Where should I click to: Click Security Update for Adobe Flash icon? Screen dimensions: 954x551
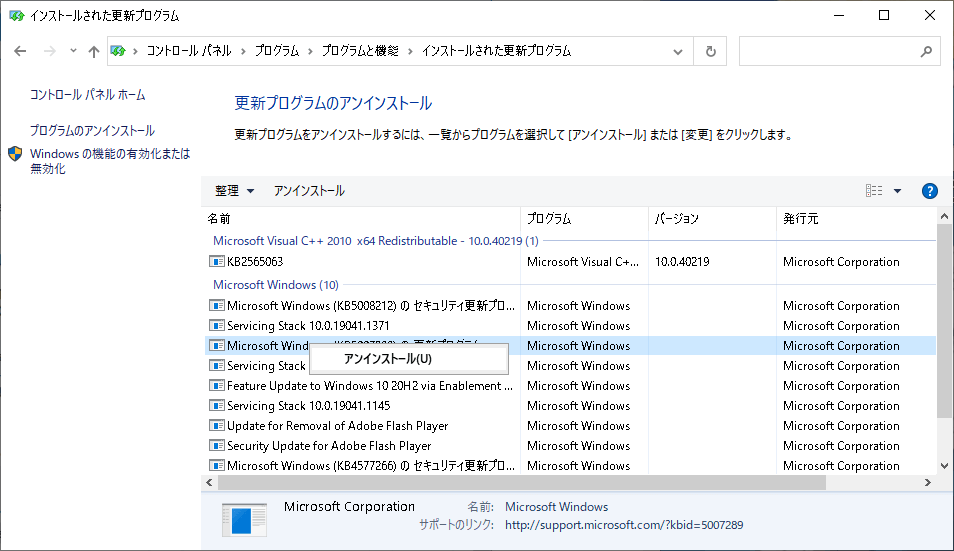pos(217,446)
